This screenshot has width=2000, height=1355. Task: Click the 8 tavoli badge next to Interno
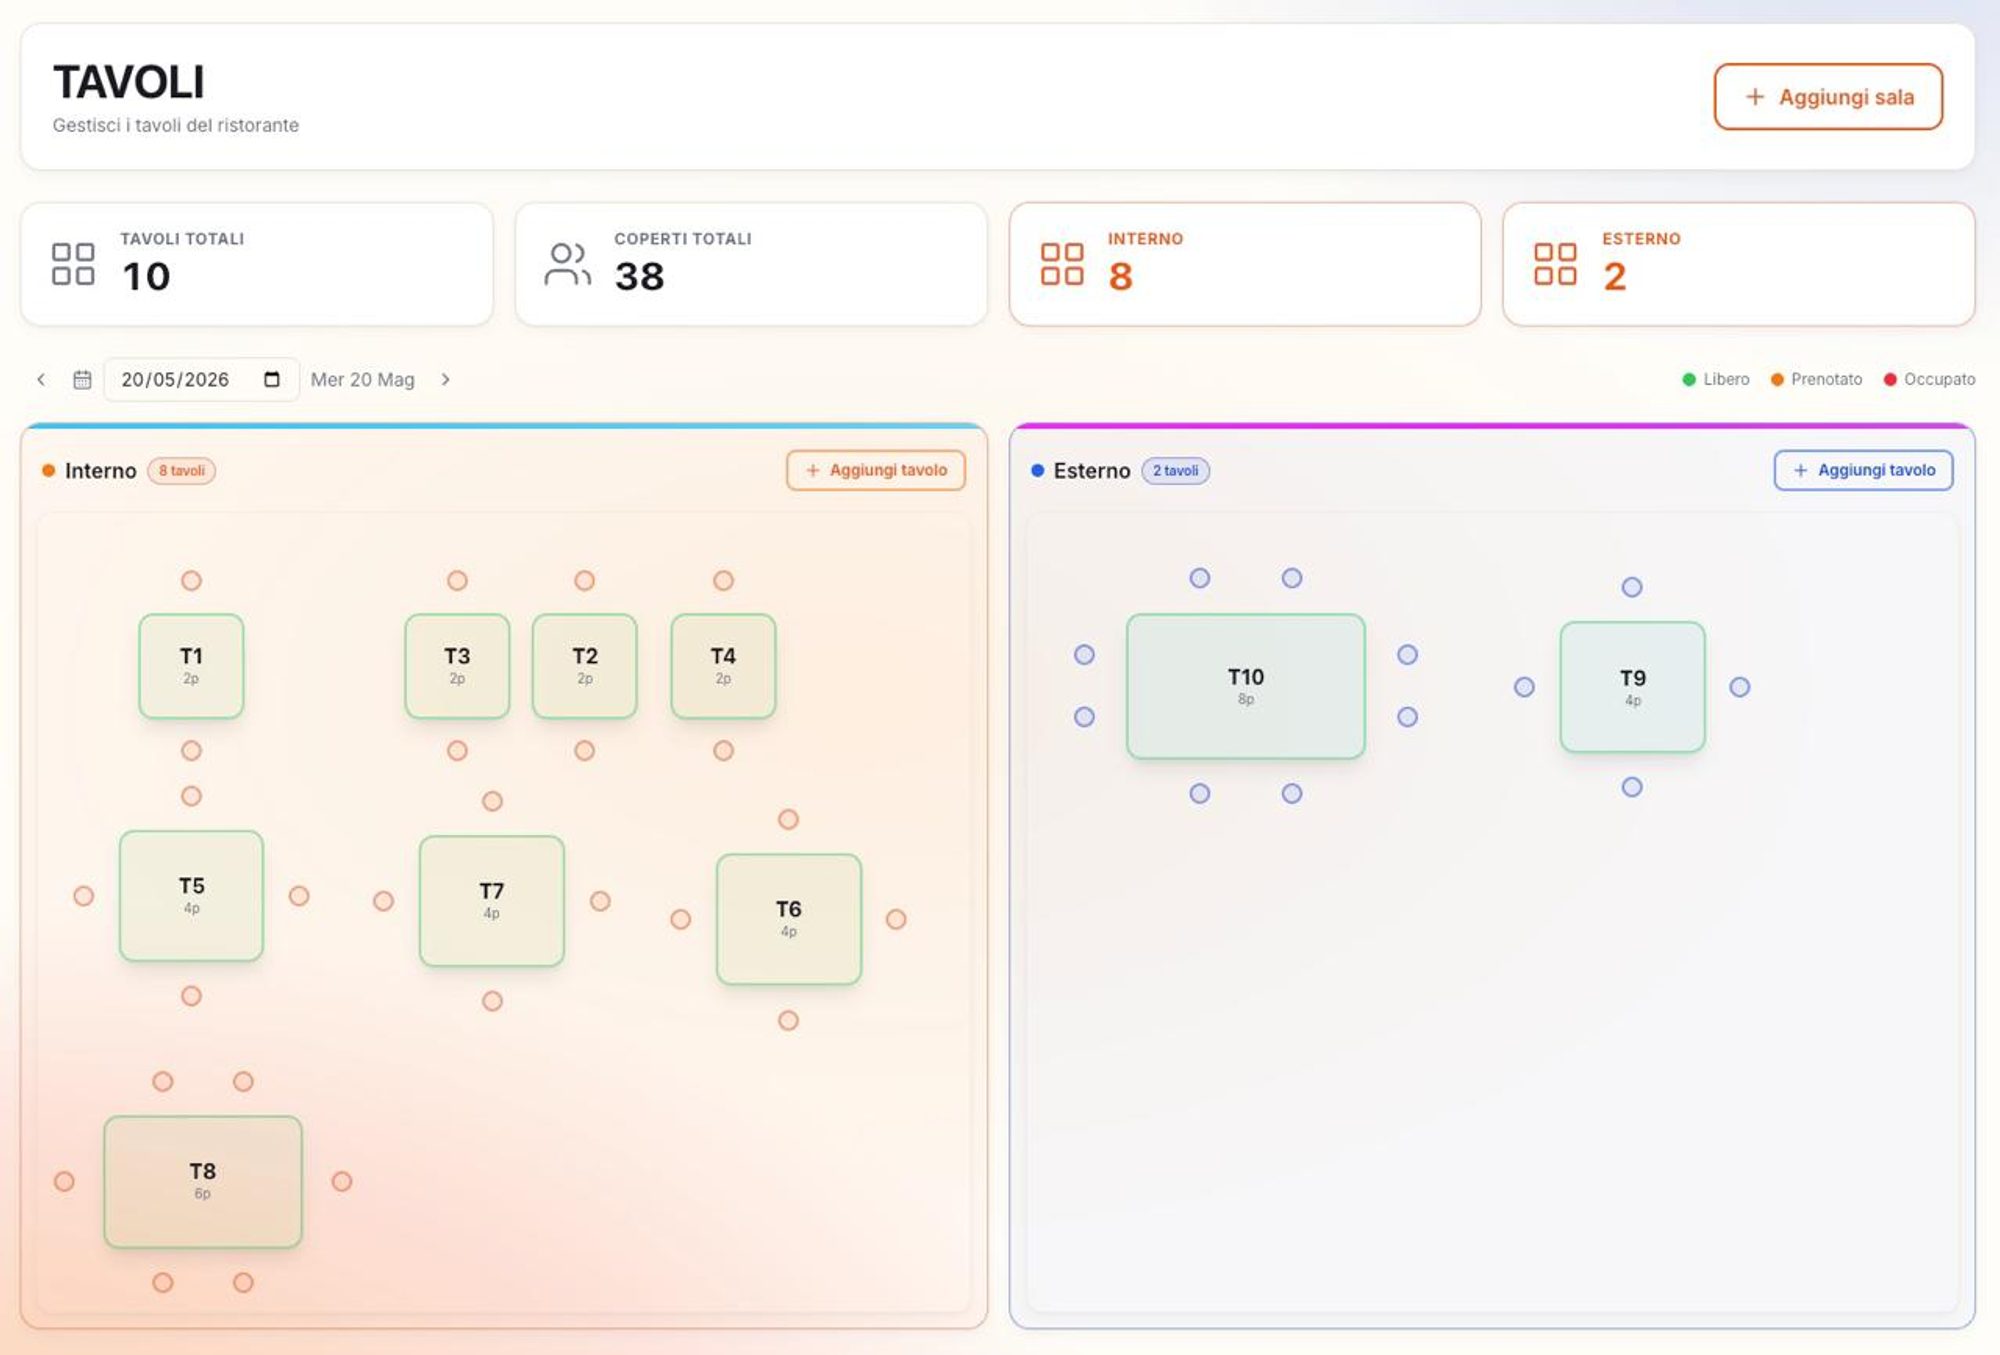(x=182, y=471)
